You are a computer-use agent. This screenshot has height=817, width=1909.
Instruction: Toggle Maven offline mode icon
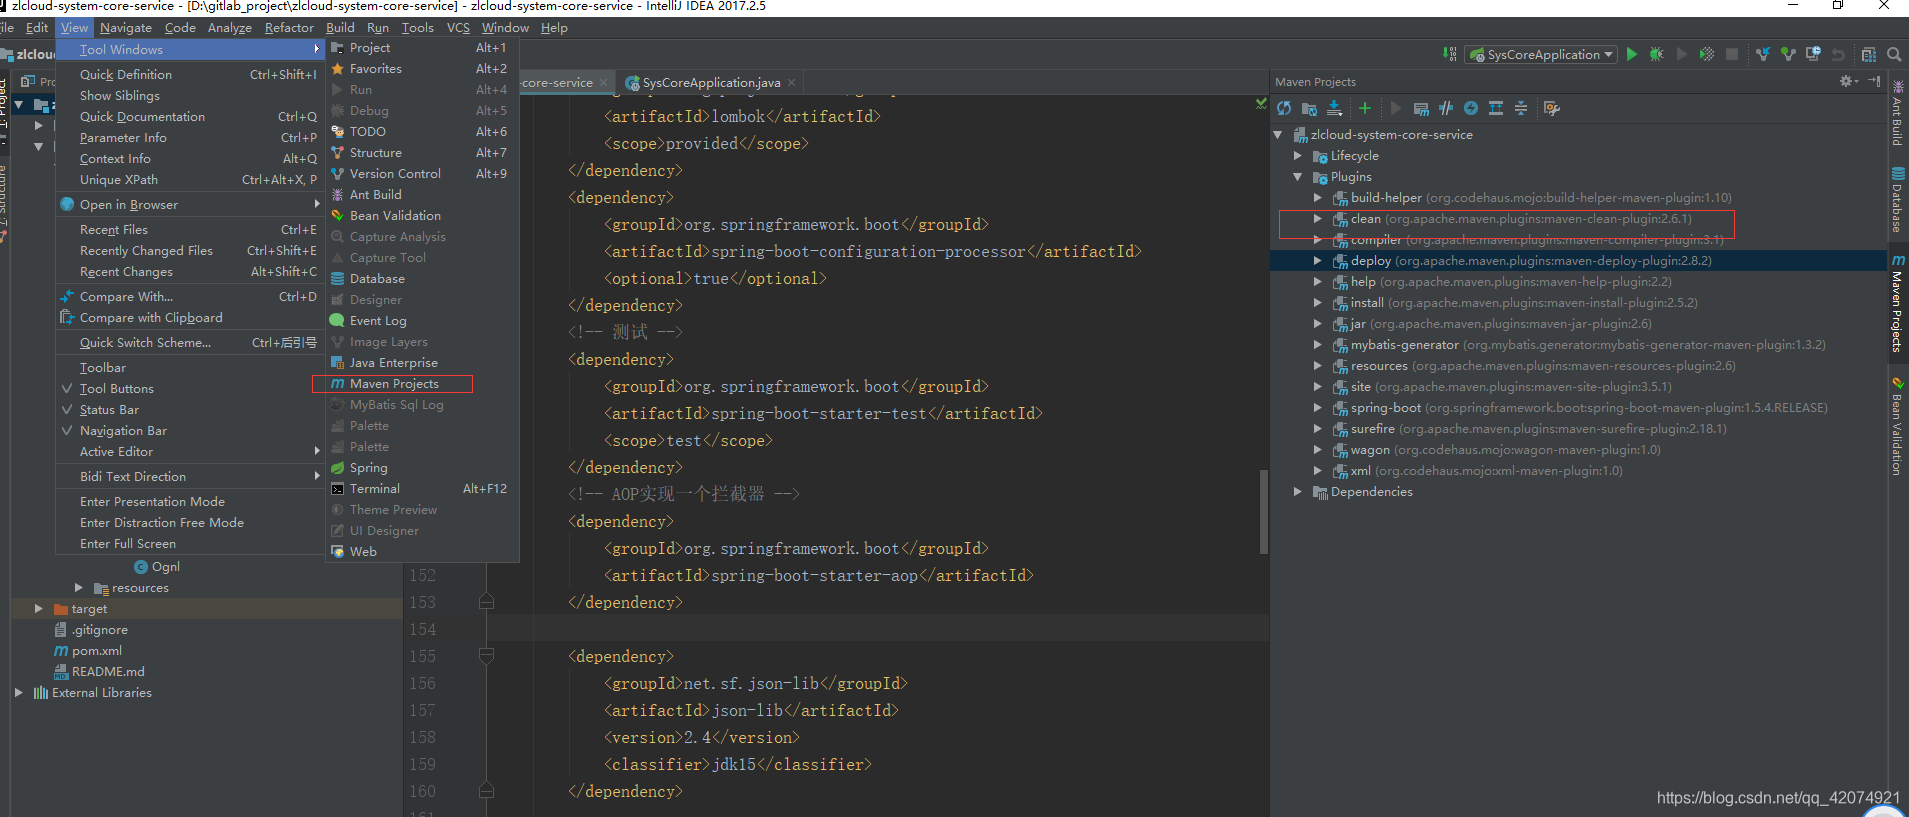(x=1446, y=108)
